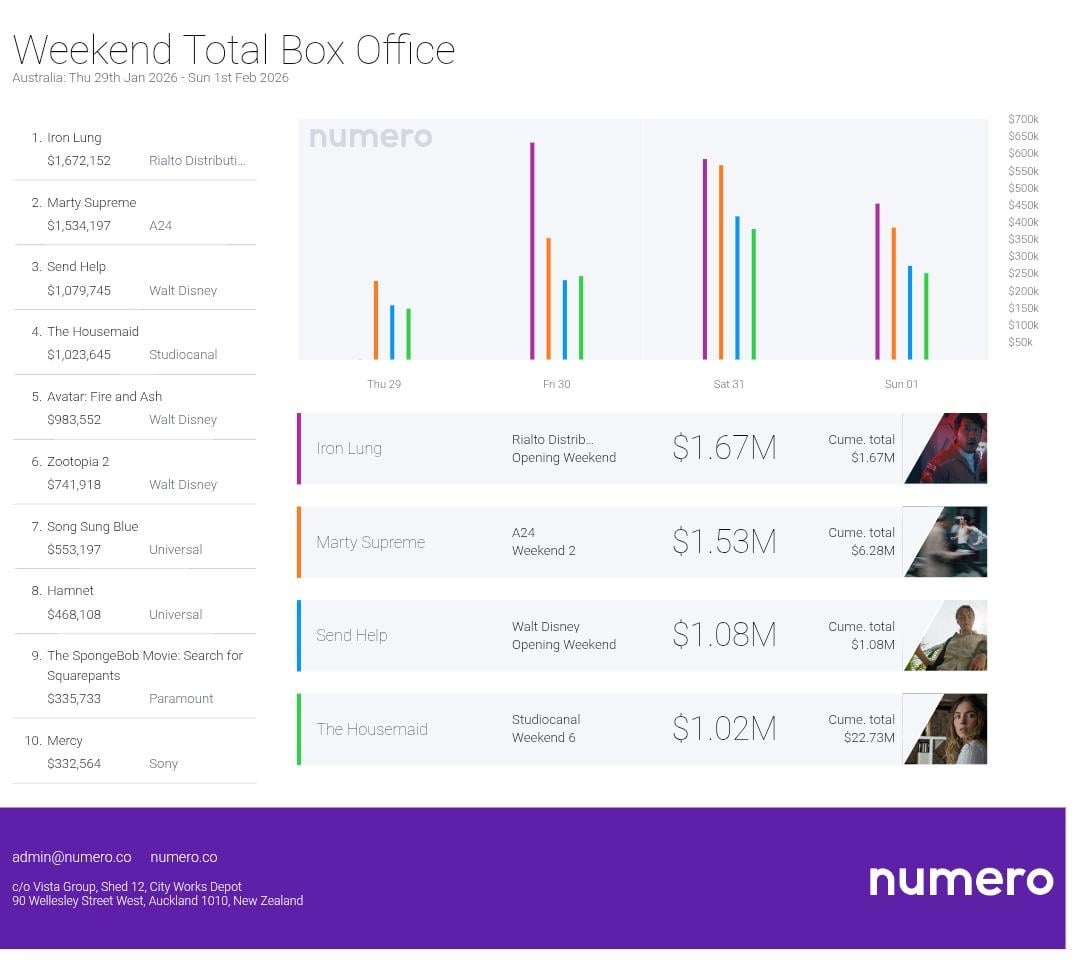Click the blue Send Help bar on Sun 01
1080x972 pixels.
click(x=910, y=312)
